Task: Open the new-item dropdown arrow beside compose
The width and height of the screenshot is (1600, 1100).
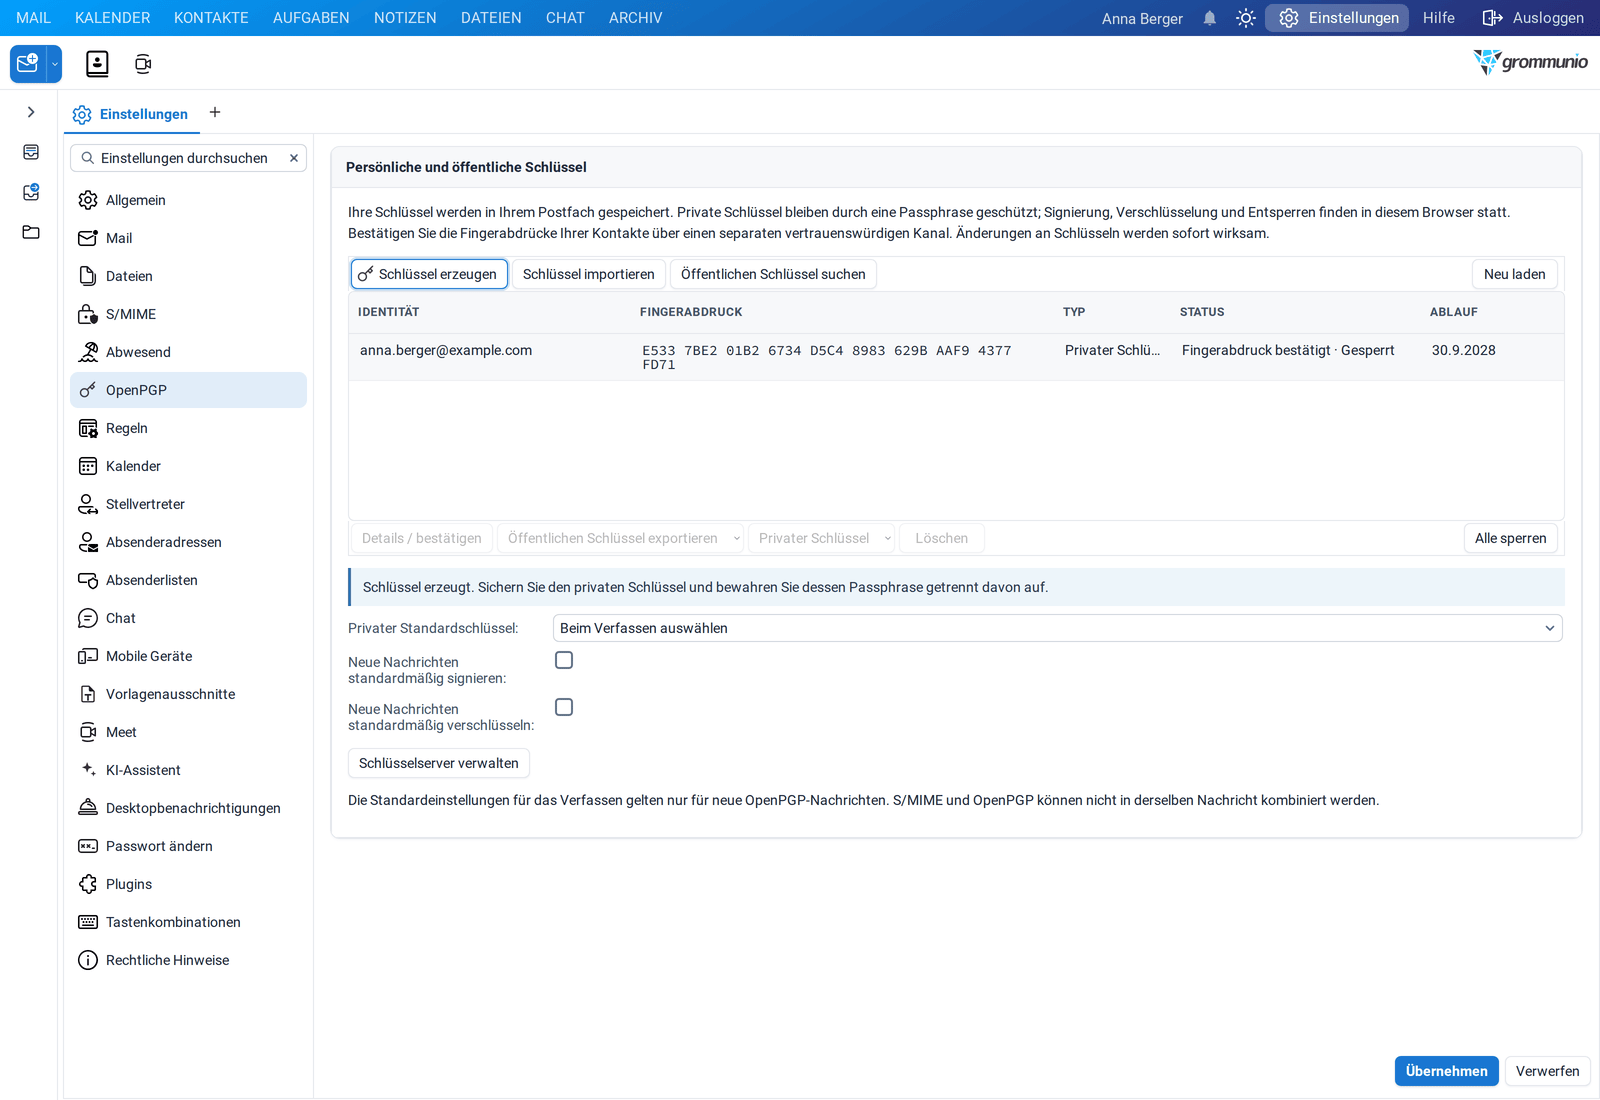Action: [55, 64]
